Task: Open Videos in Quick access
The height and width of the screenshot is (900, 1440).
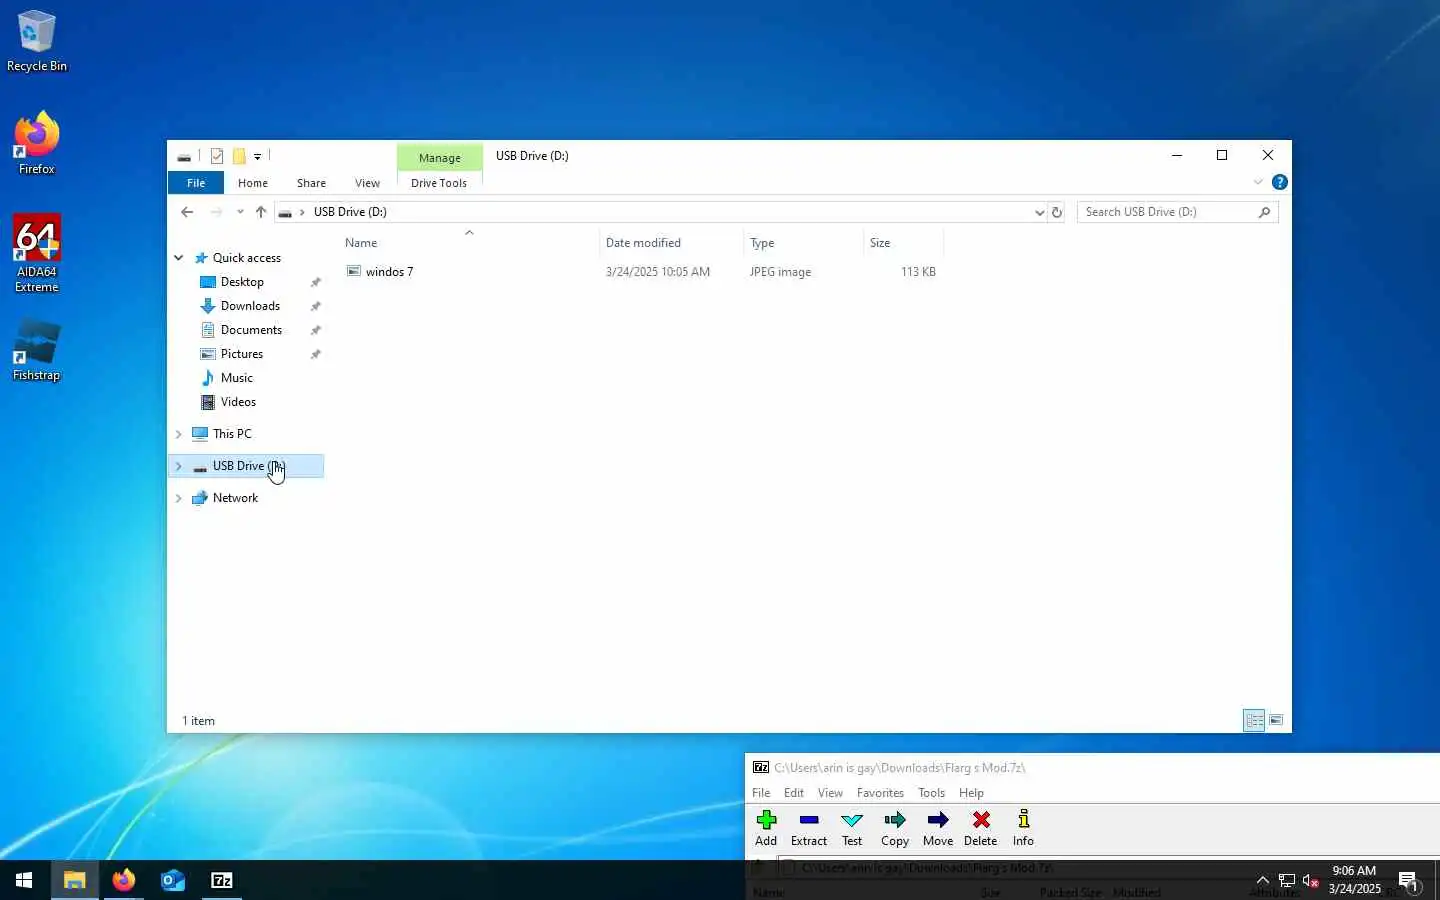Action: pyautogui.click(x=238, y=402)
